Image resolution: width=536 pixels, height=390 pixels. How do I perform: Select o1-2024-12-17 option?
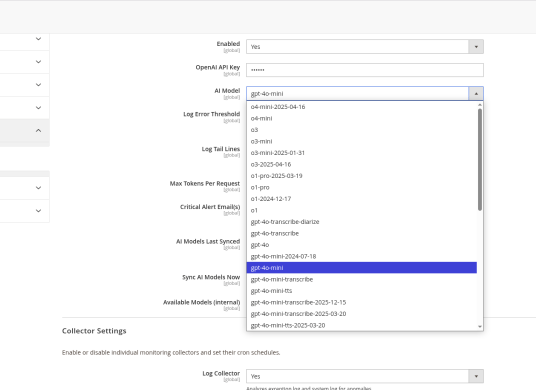click(x=362, y=199)
